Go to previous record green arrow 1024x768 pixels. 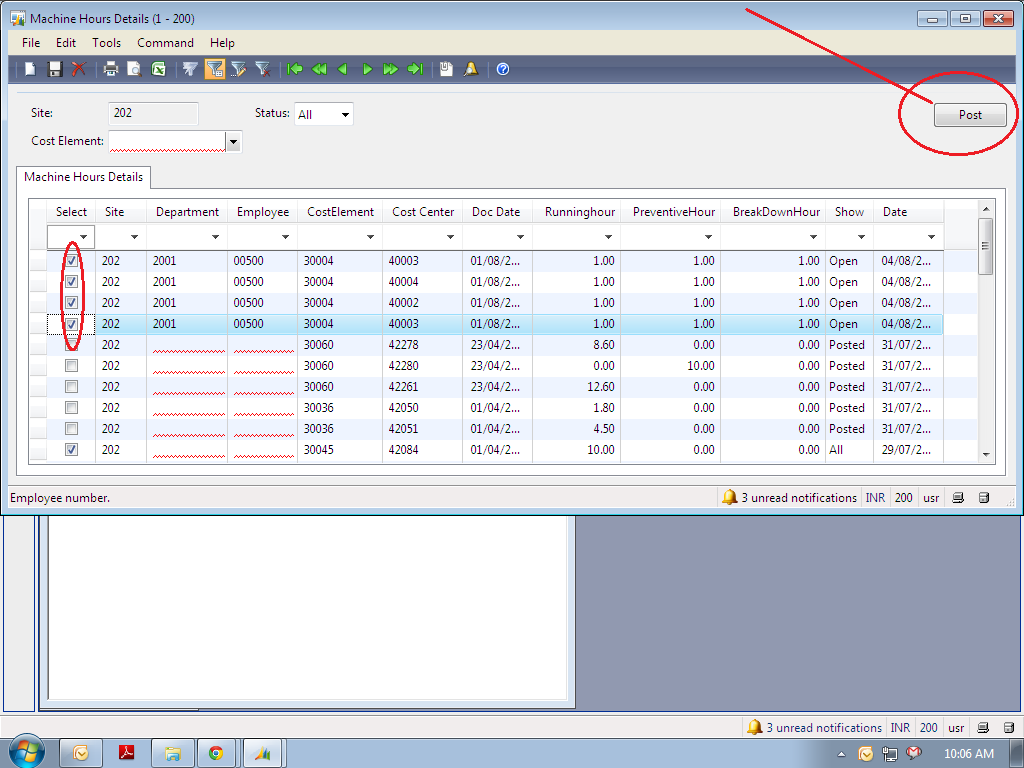(342, 69)
